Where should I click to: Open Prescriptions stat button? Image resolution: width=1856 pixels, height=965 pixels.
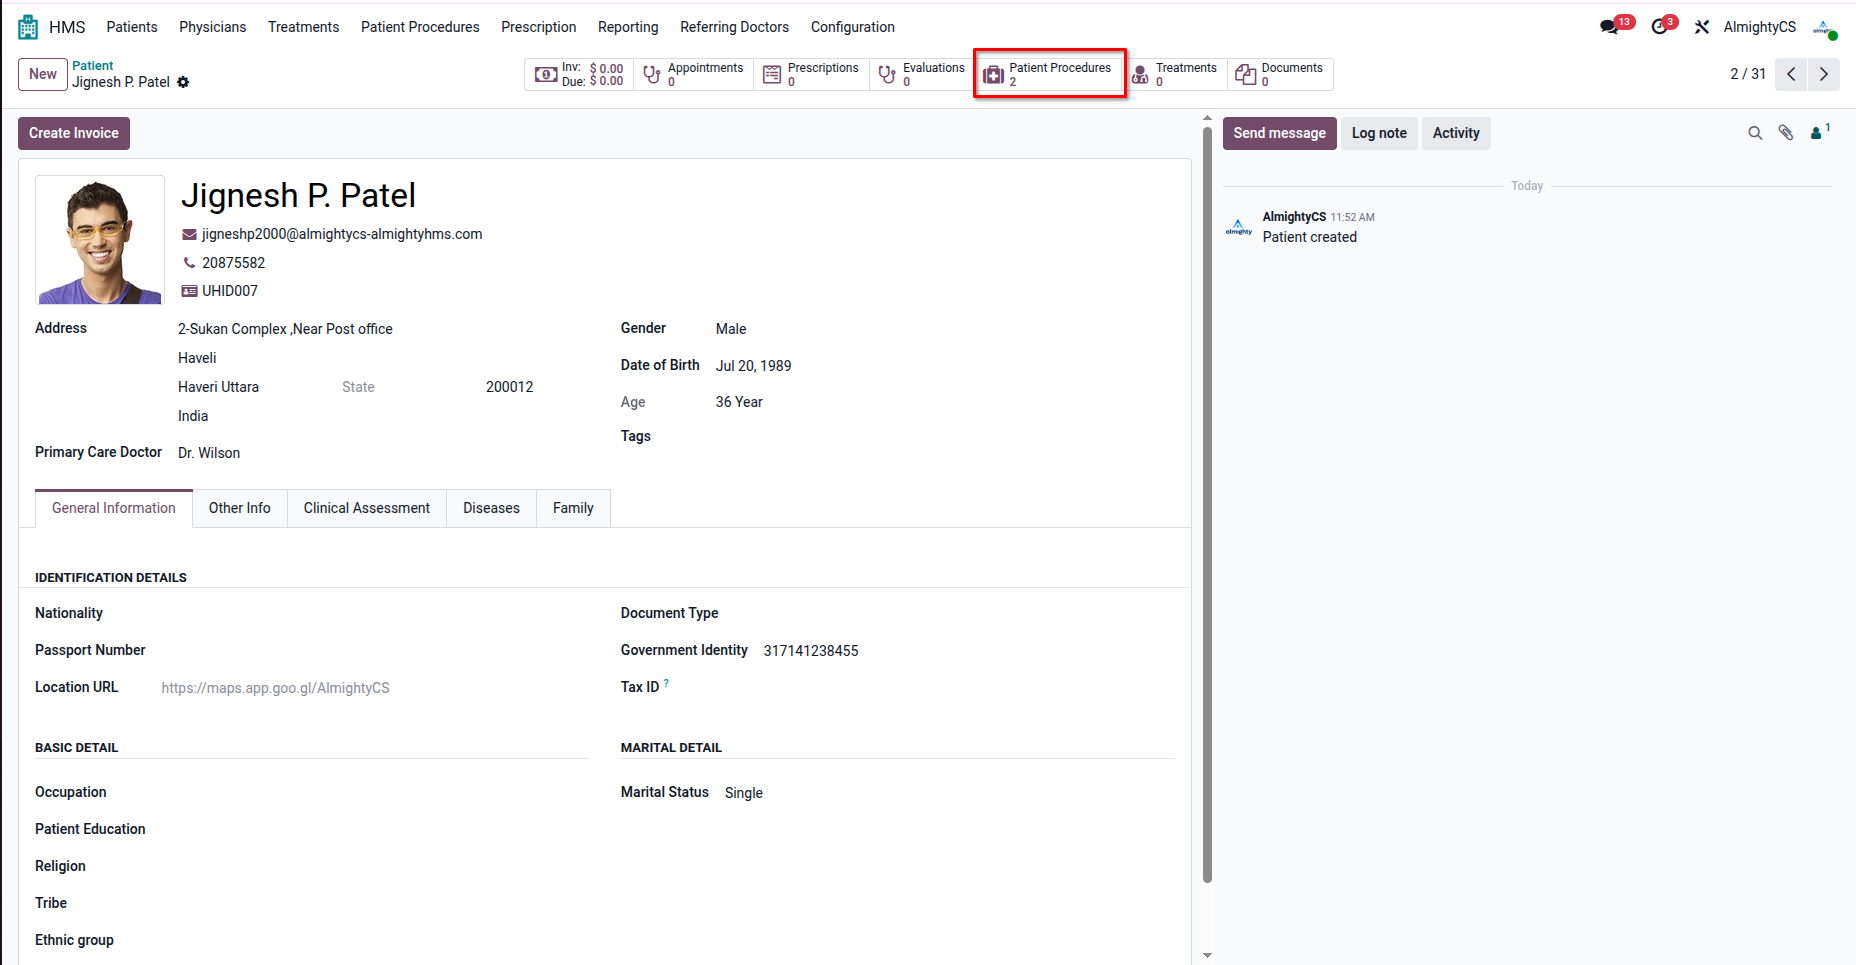811,74
